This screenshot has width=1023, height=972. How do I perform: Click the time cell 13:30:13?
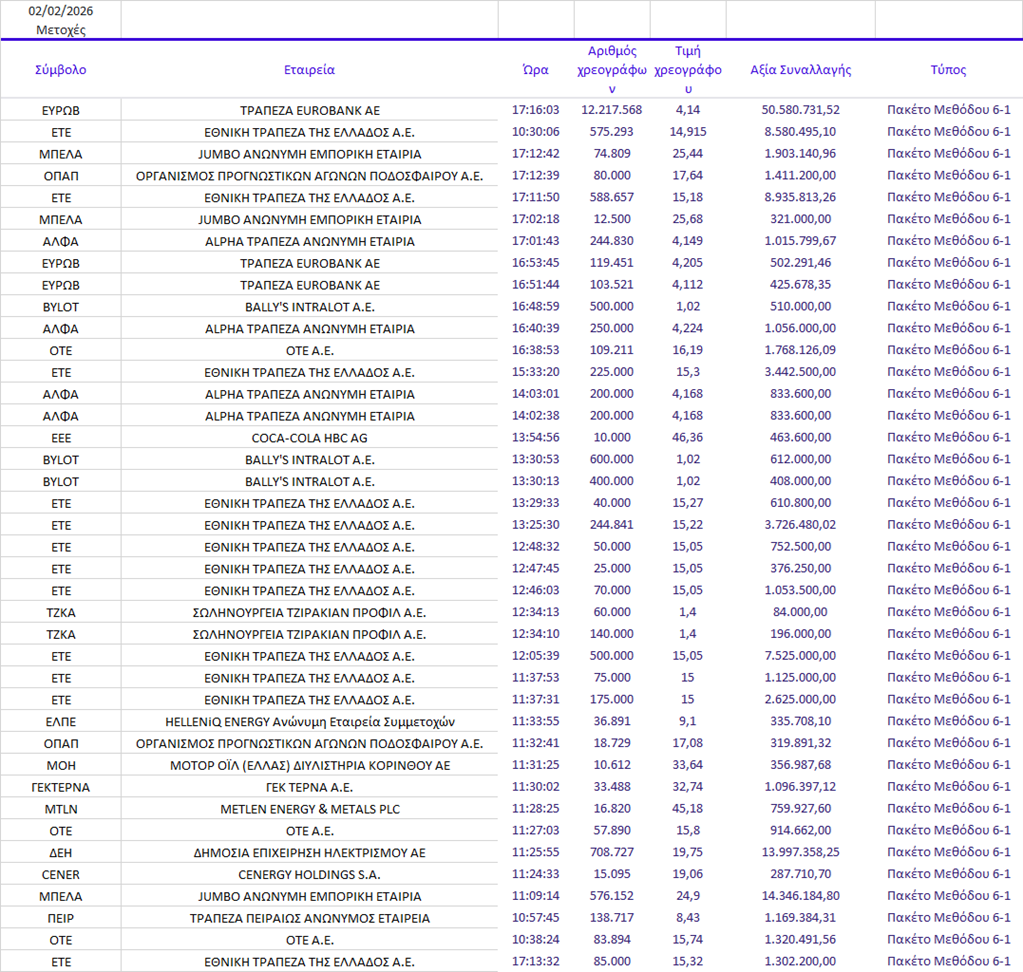click(536, 481)
